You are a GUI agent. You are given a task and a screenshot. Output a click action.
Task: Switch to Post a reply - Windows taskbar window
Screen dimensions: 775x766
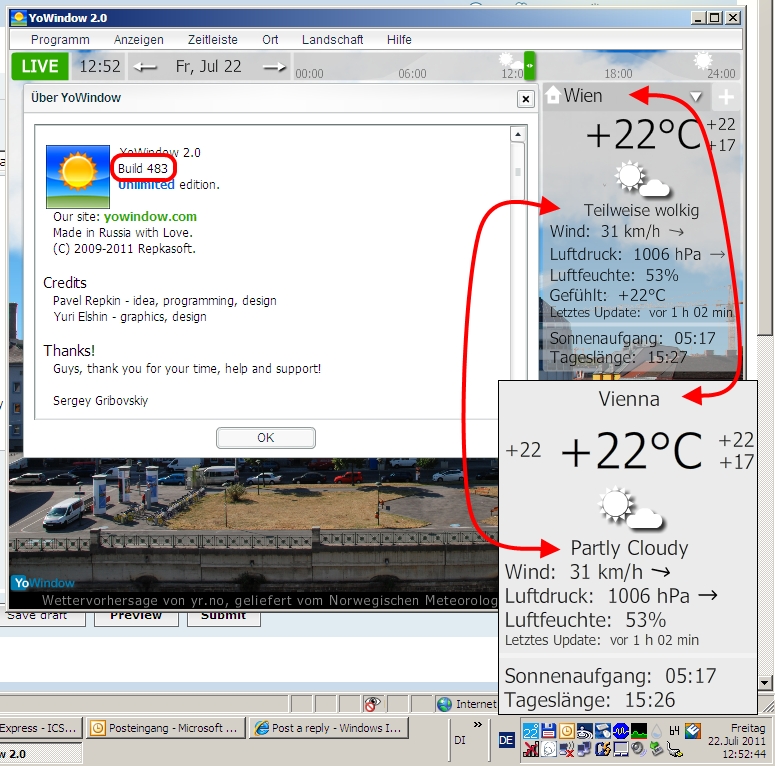tap(329, 728)
